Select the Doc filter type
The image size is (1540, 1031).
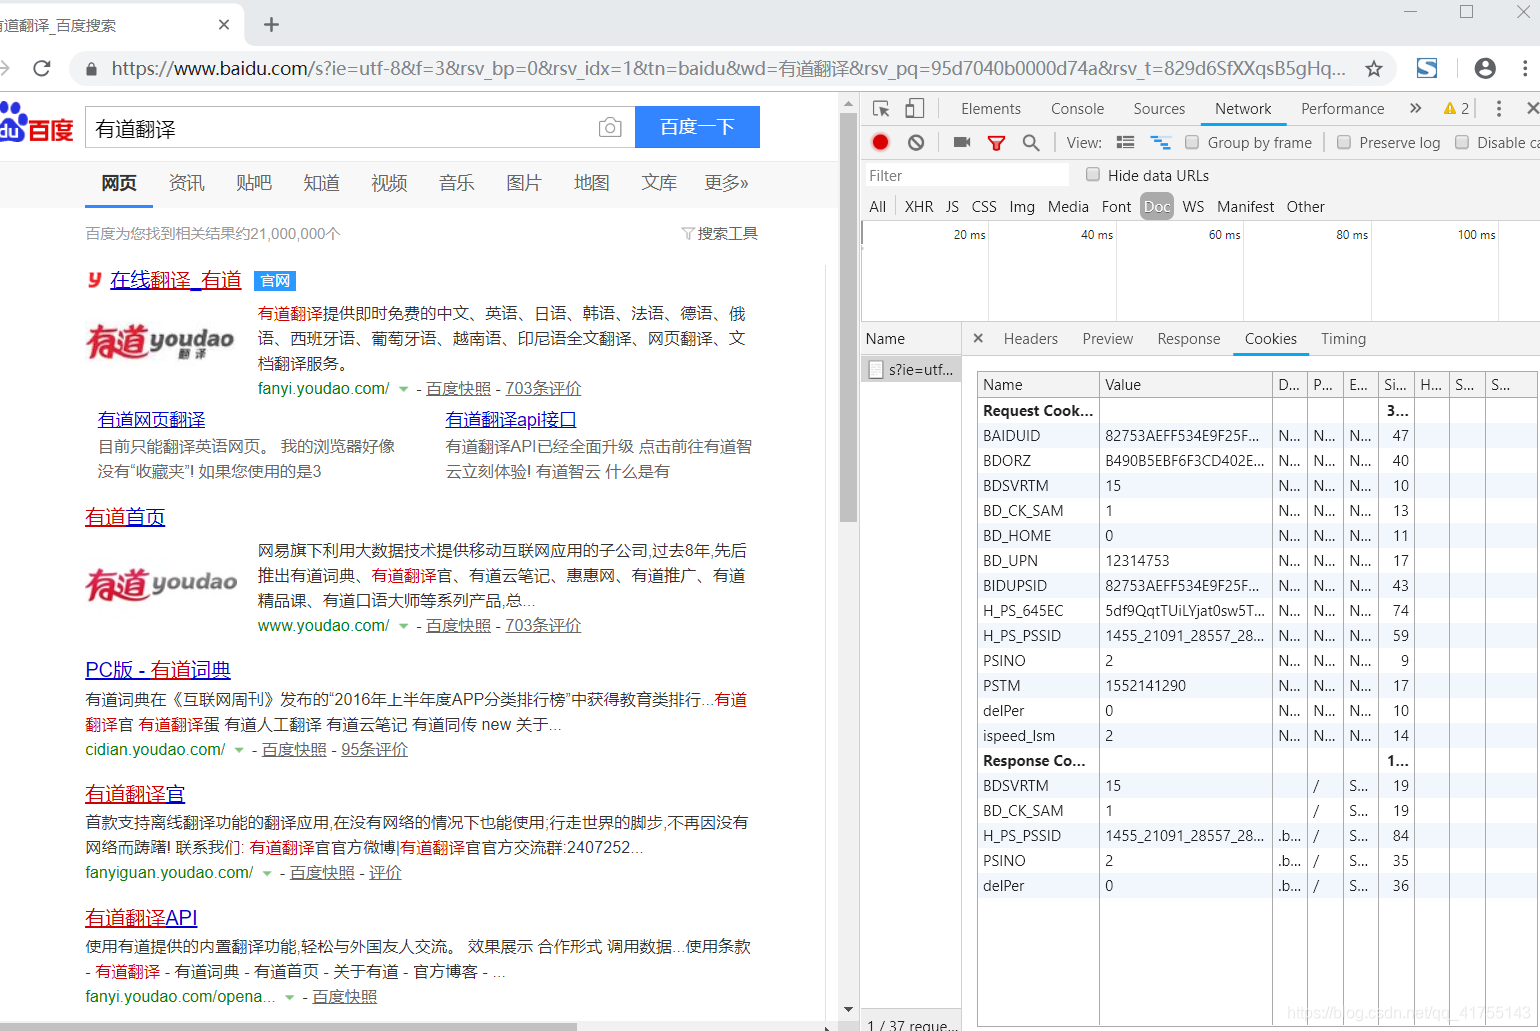[1157, 206]
